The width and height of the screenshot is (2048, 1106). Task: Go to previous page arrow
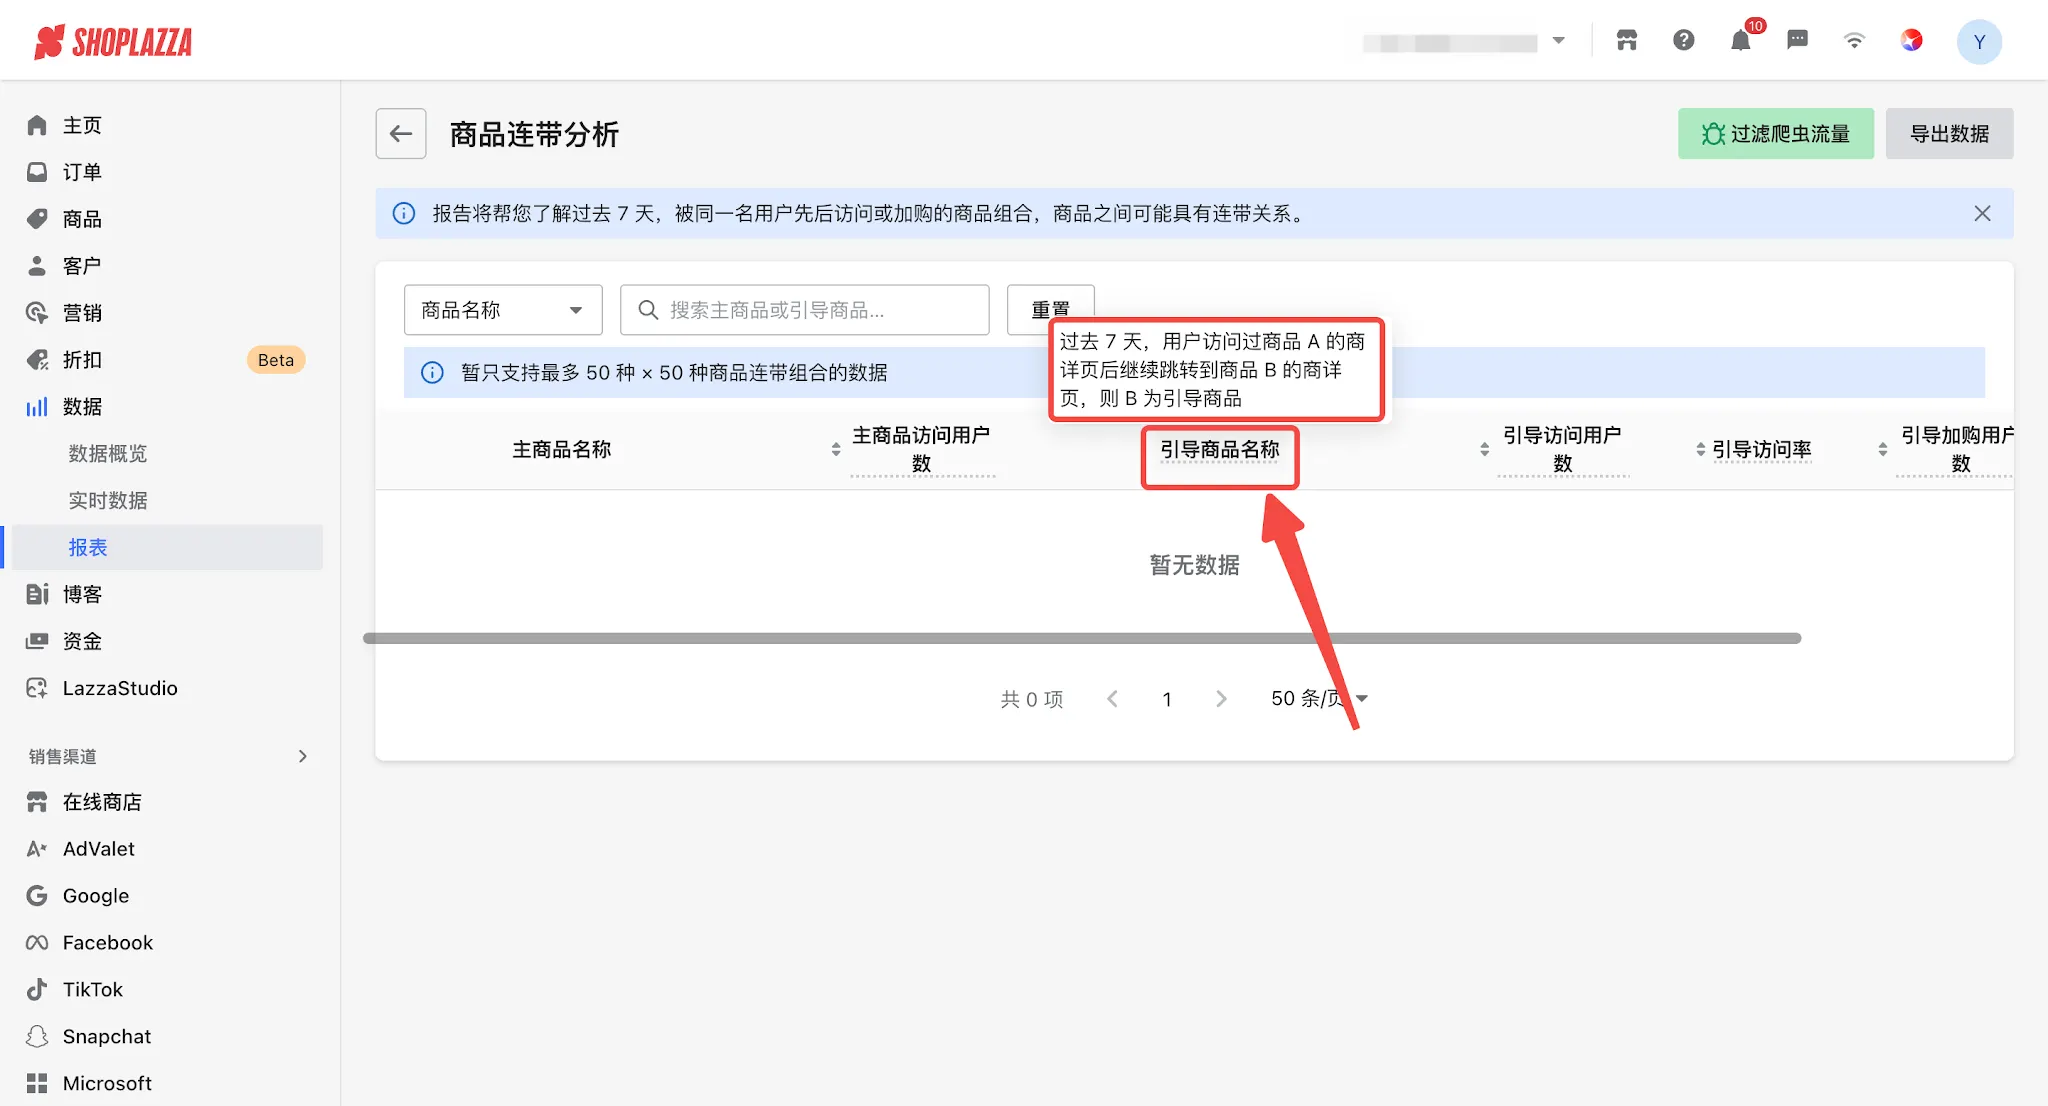[1112, 699]
